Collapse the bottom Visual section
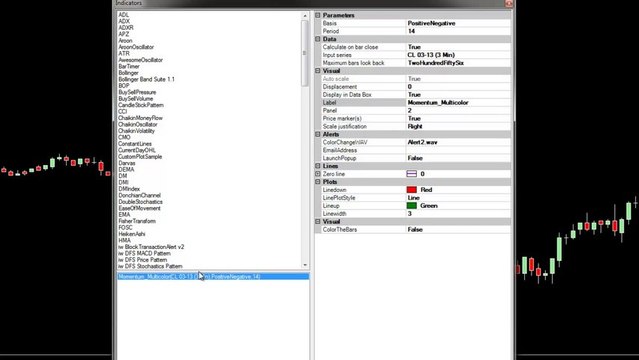Viewport: 639px width, 360px height. [x=318, y=221]
